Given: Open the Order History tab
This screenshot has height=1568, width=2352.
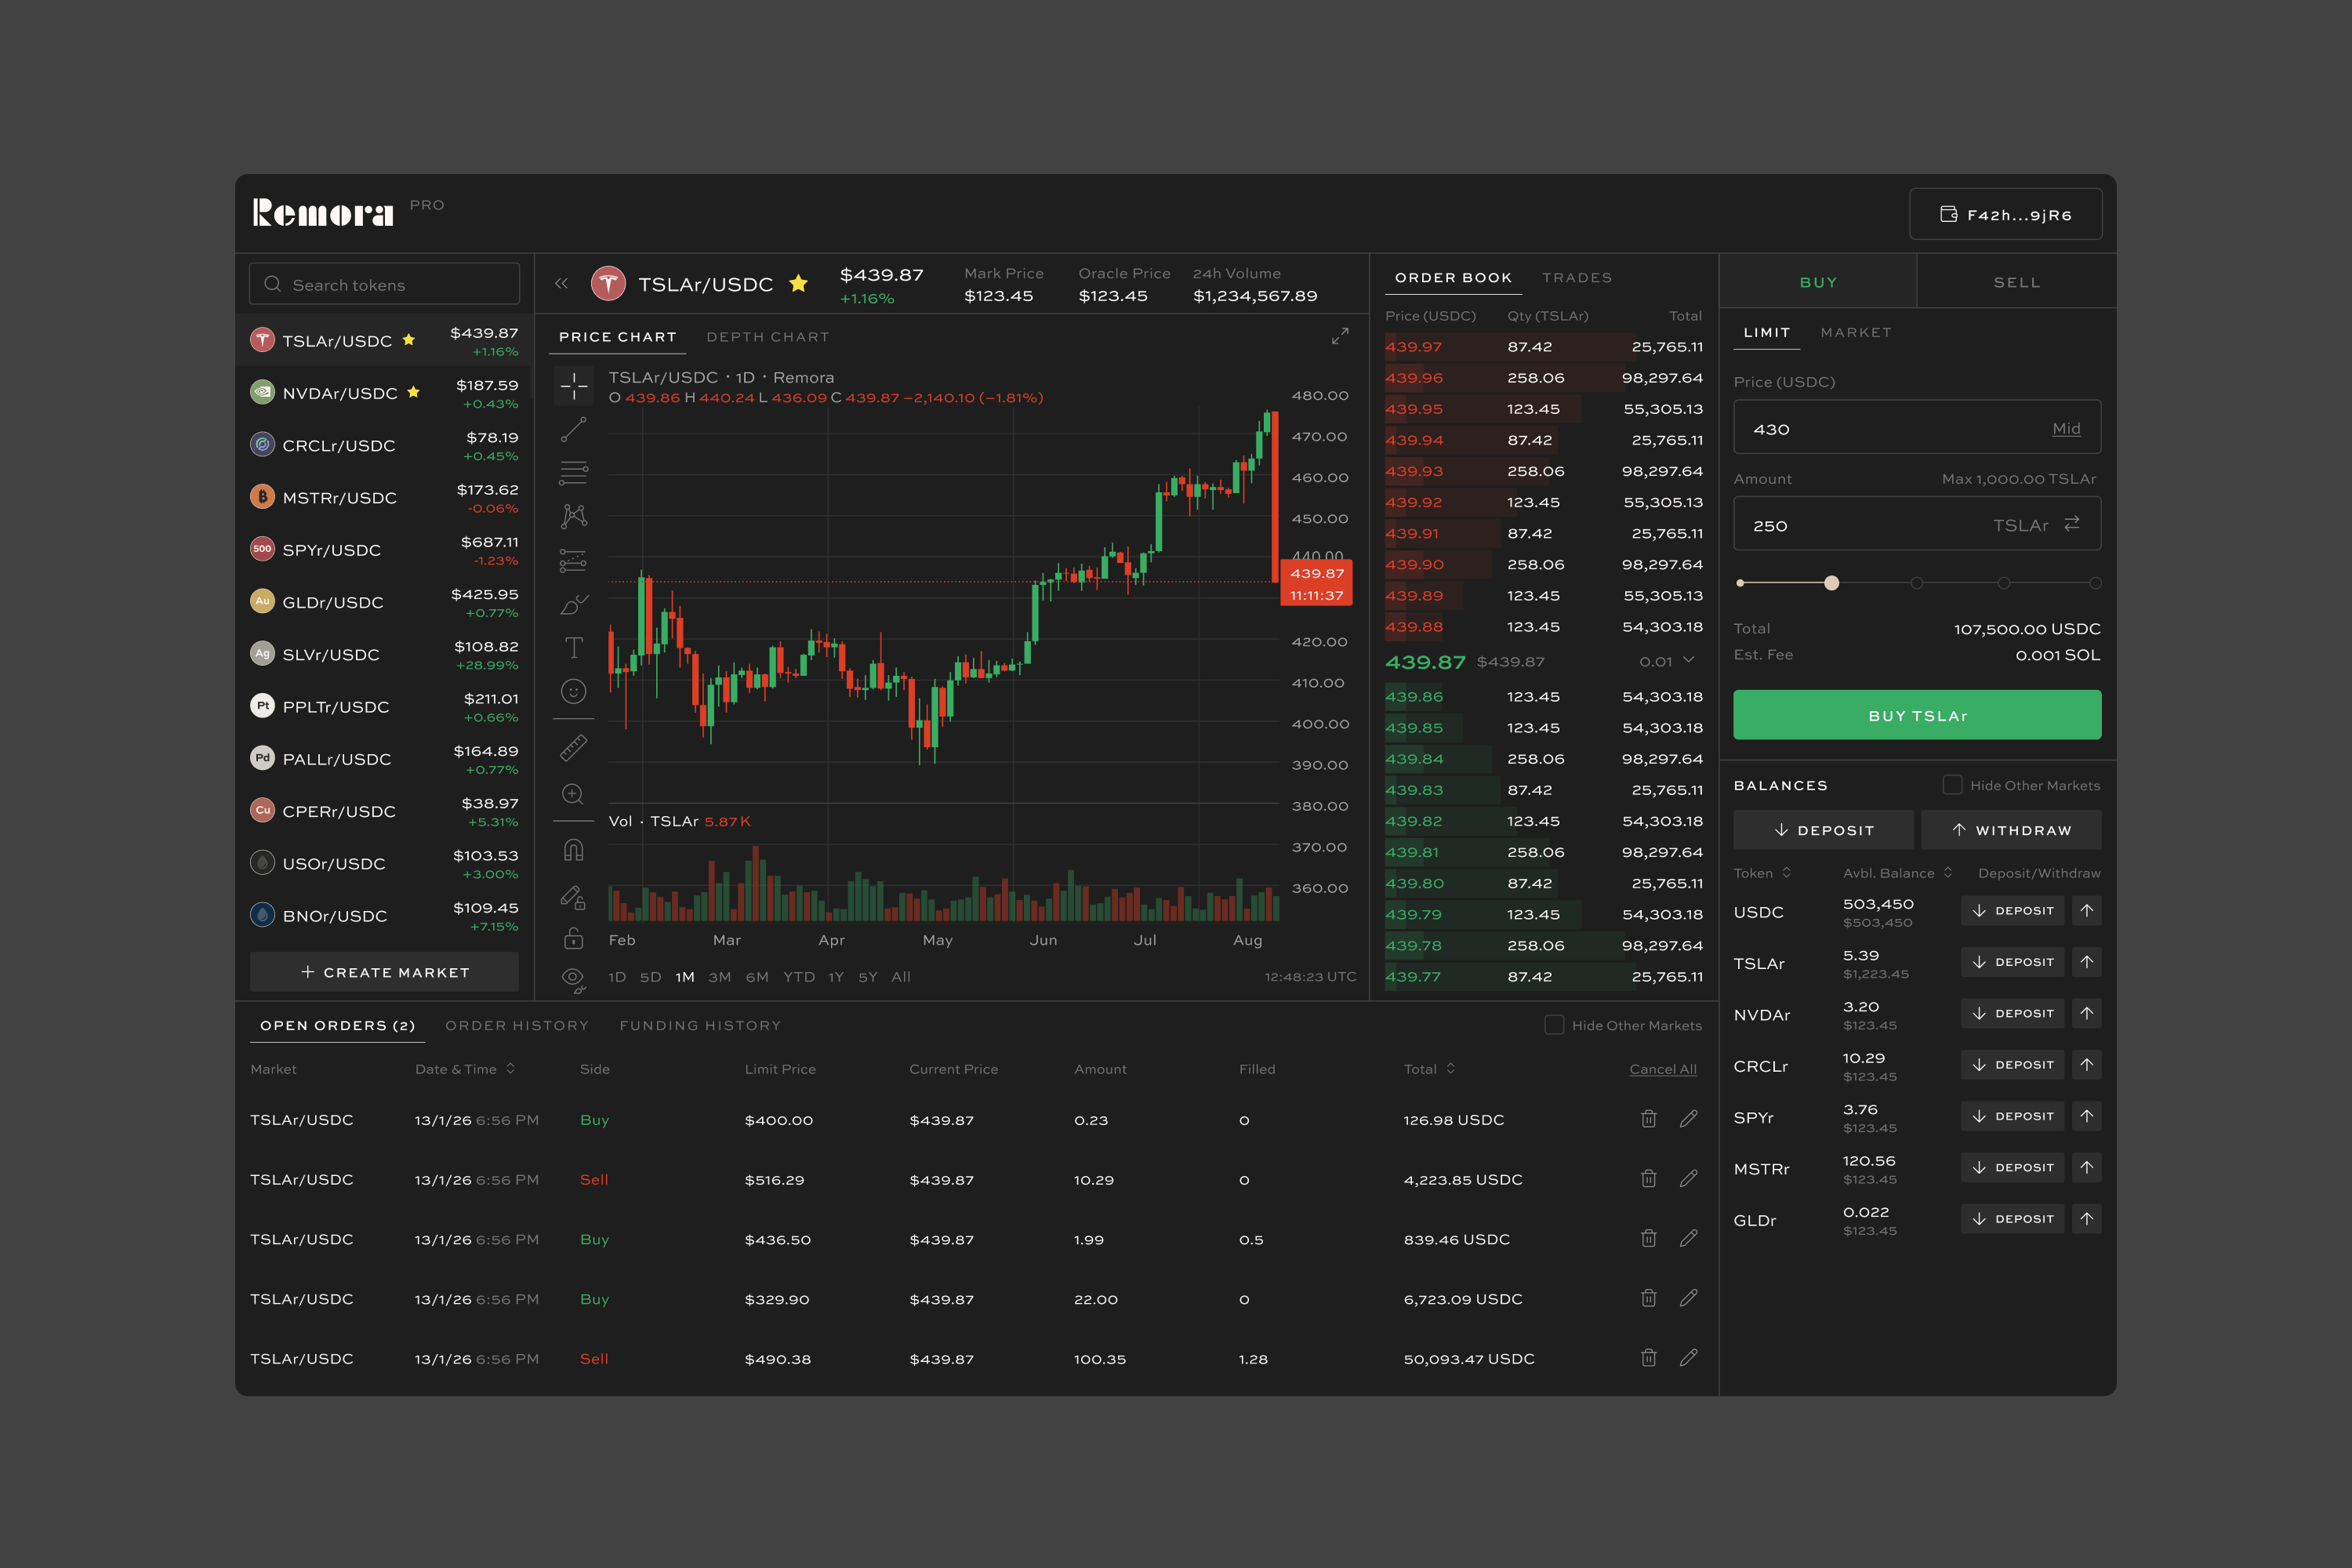Looking at the screenshot, I should coord(517,1026).
